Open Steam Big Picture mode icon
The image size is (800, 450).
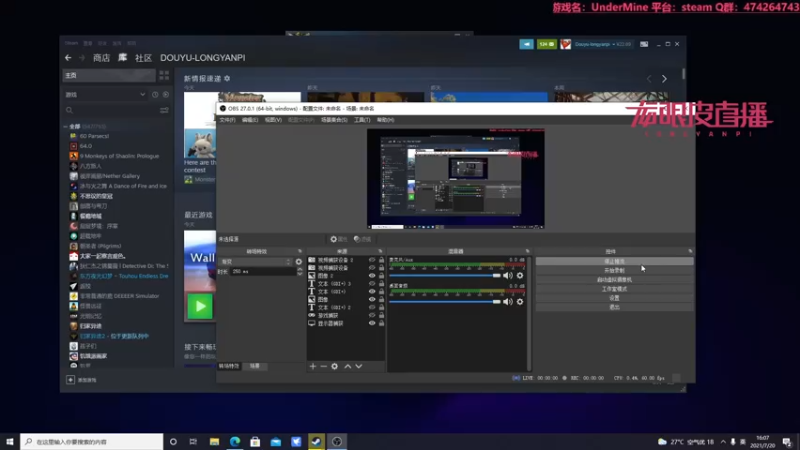tap(644, 44)
